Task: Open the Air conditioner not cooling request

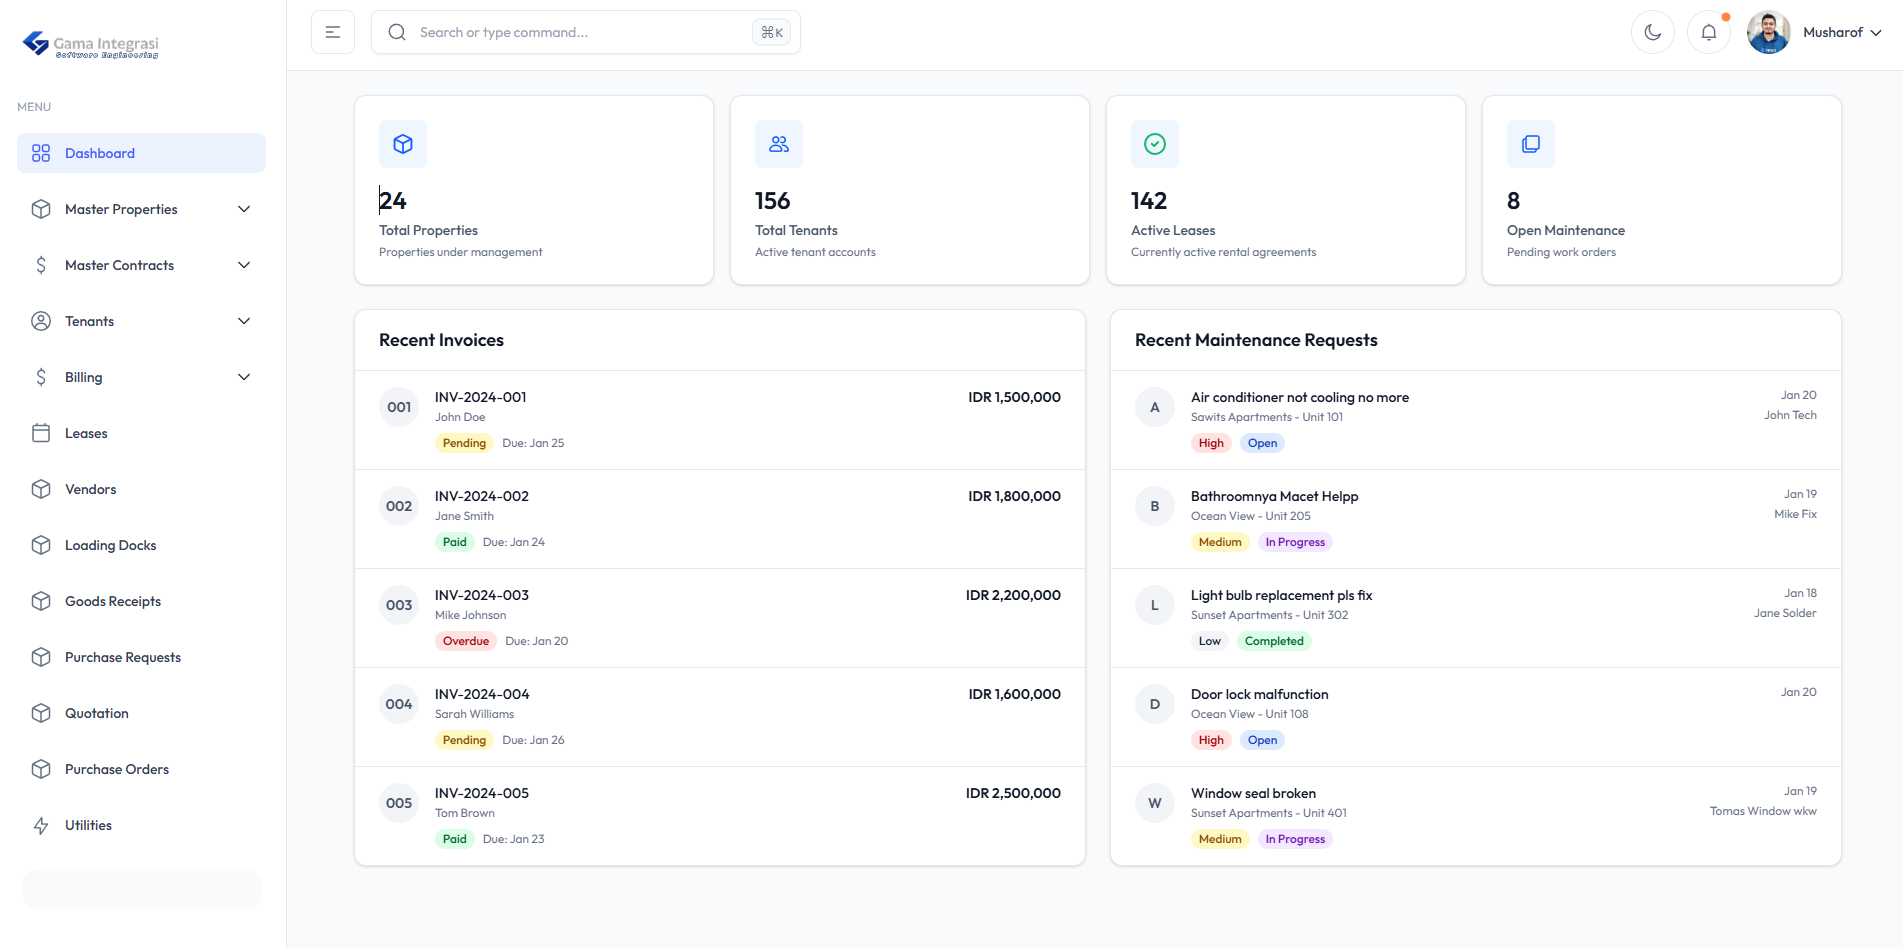Action: [x=1476, y=420]
